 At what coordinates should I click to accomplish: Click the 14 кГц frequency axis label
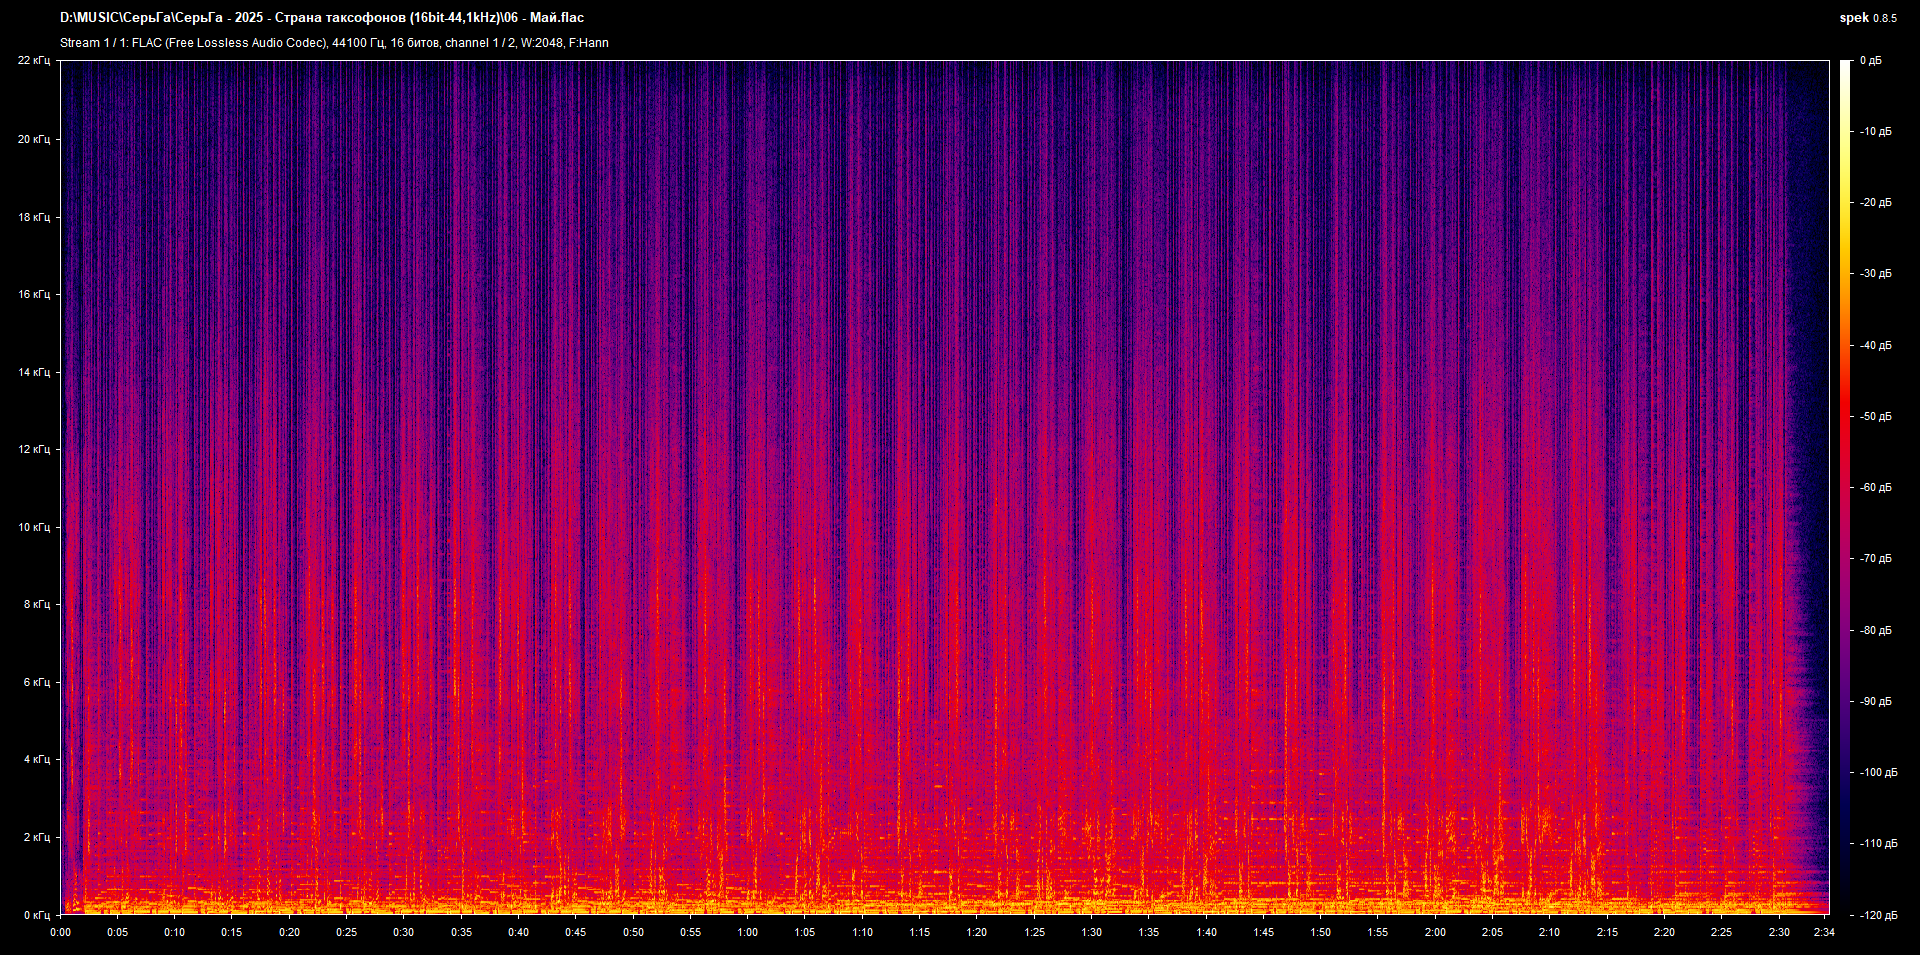tap(34, 372)
